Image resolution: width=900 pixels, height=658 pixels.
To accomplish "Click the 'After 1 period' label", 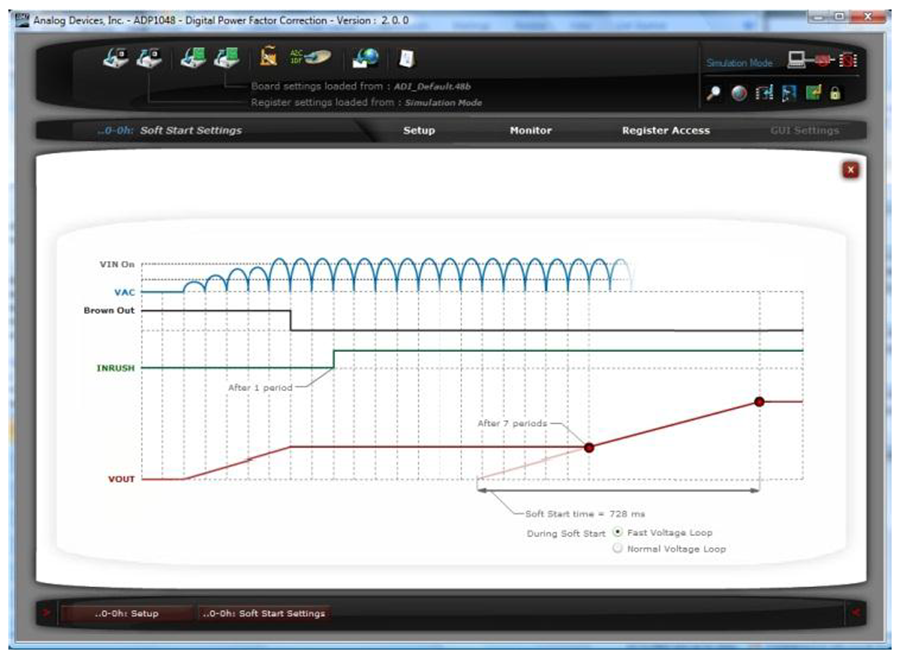I will (x=260, y=388).
